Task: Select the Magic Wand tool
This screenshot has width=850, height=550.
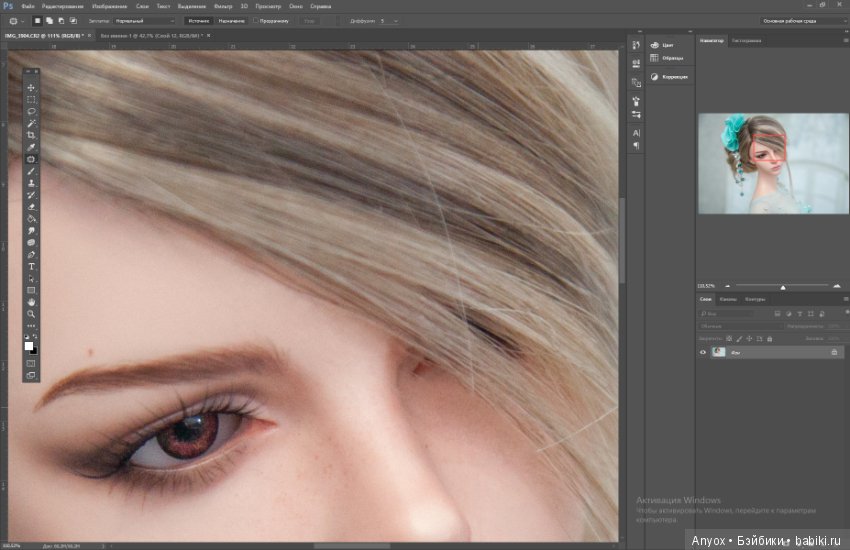Action: (31, 124)
